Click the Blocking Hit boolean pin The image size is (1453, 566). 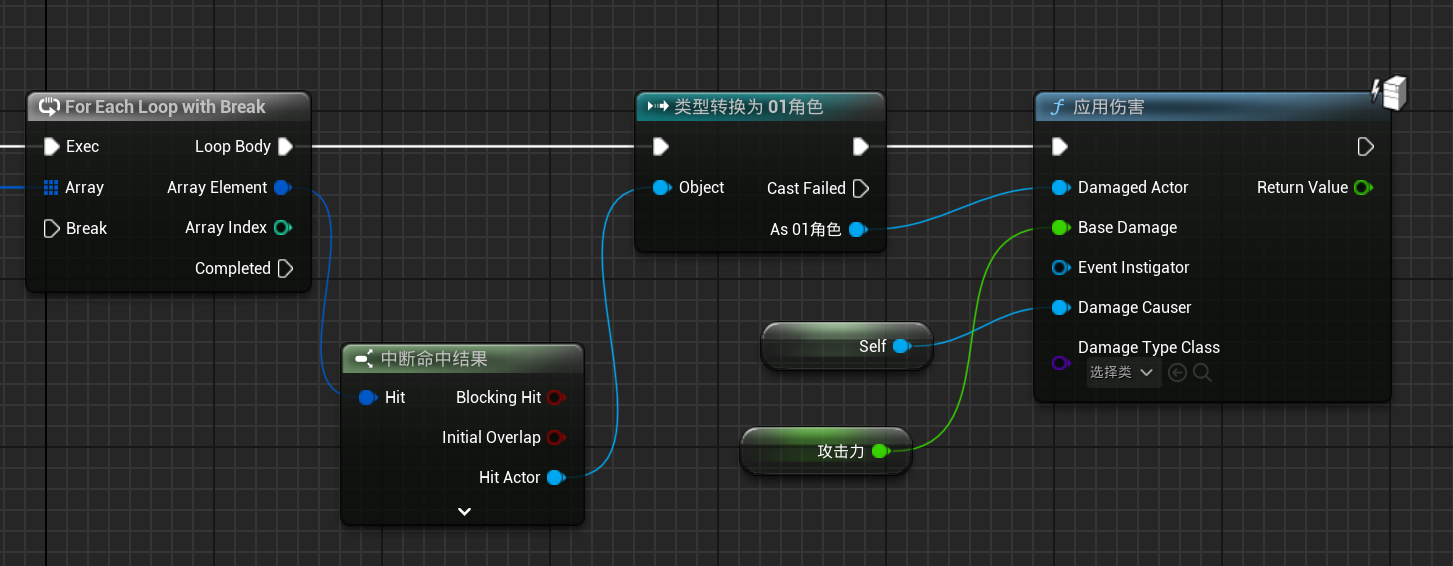tap(555, 398)
